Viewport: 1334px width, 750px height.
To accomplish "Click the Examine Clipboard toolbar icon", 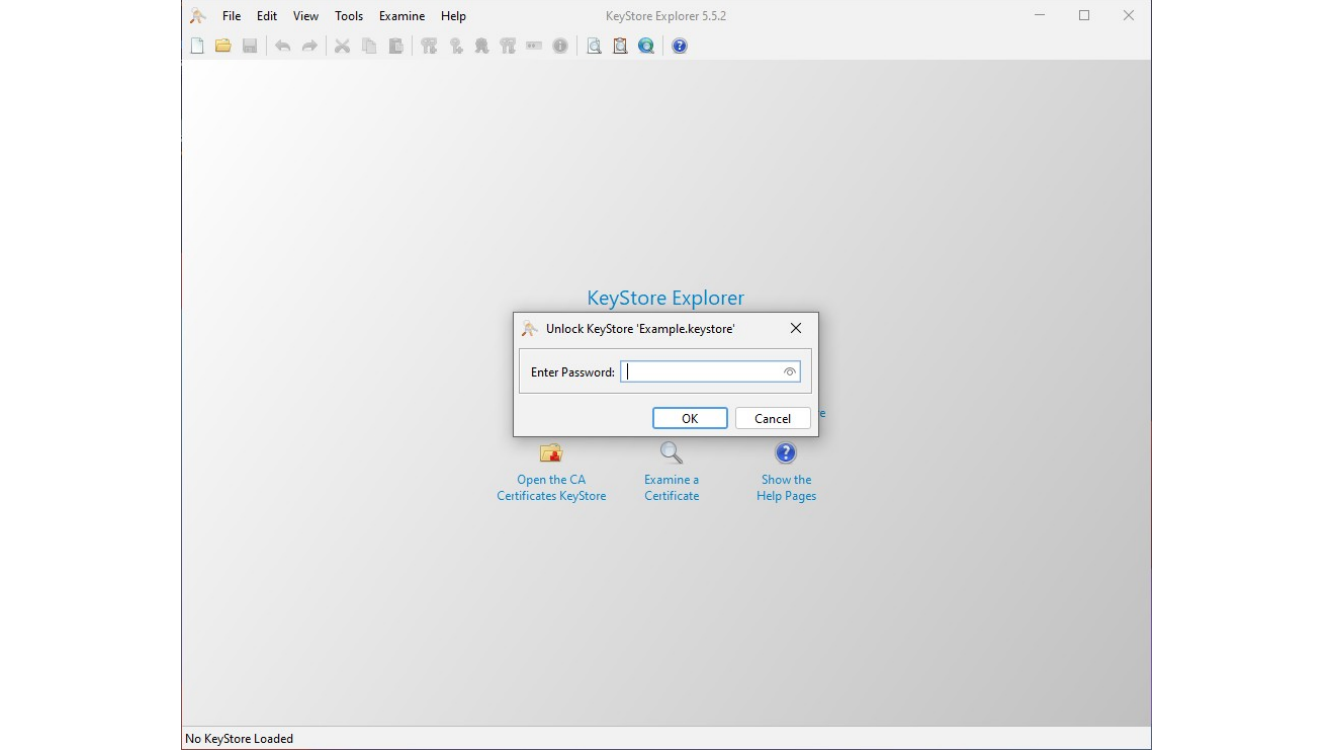I will coord(620,46).
